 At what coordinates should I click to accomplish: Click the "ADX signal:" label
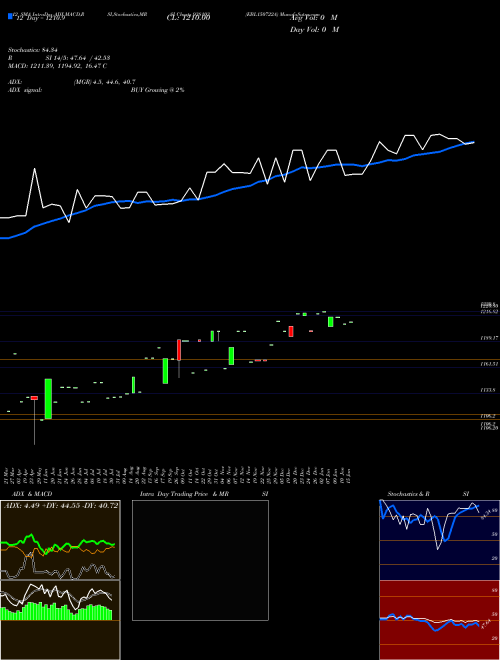point(25,90)
